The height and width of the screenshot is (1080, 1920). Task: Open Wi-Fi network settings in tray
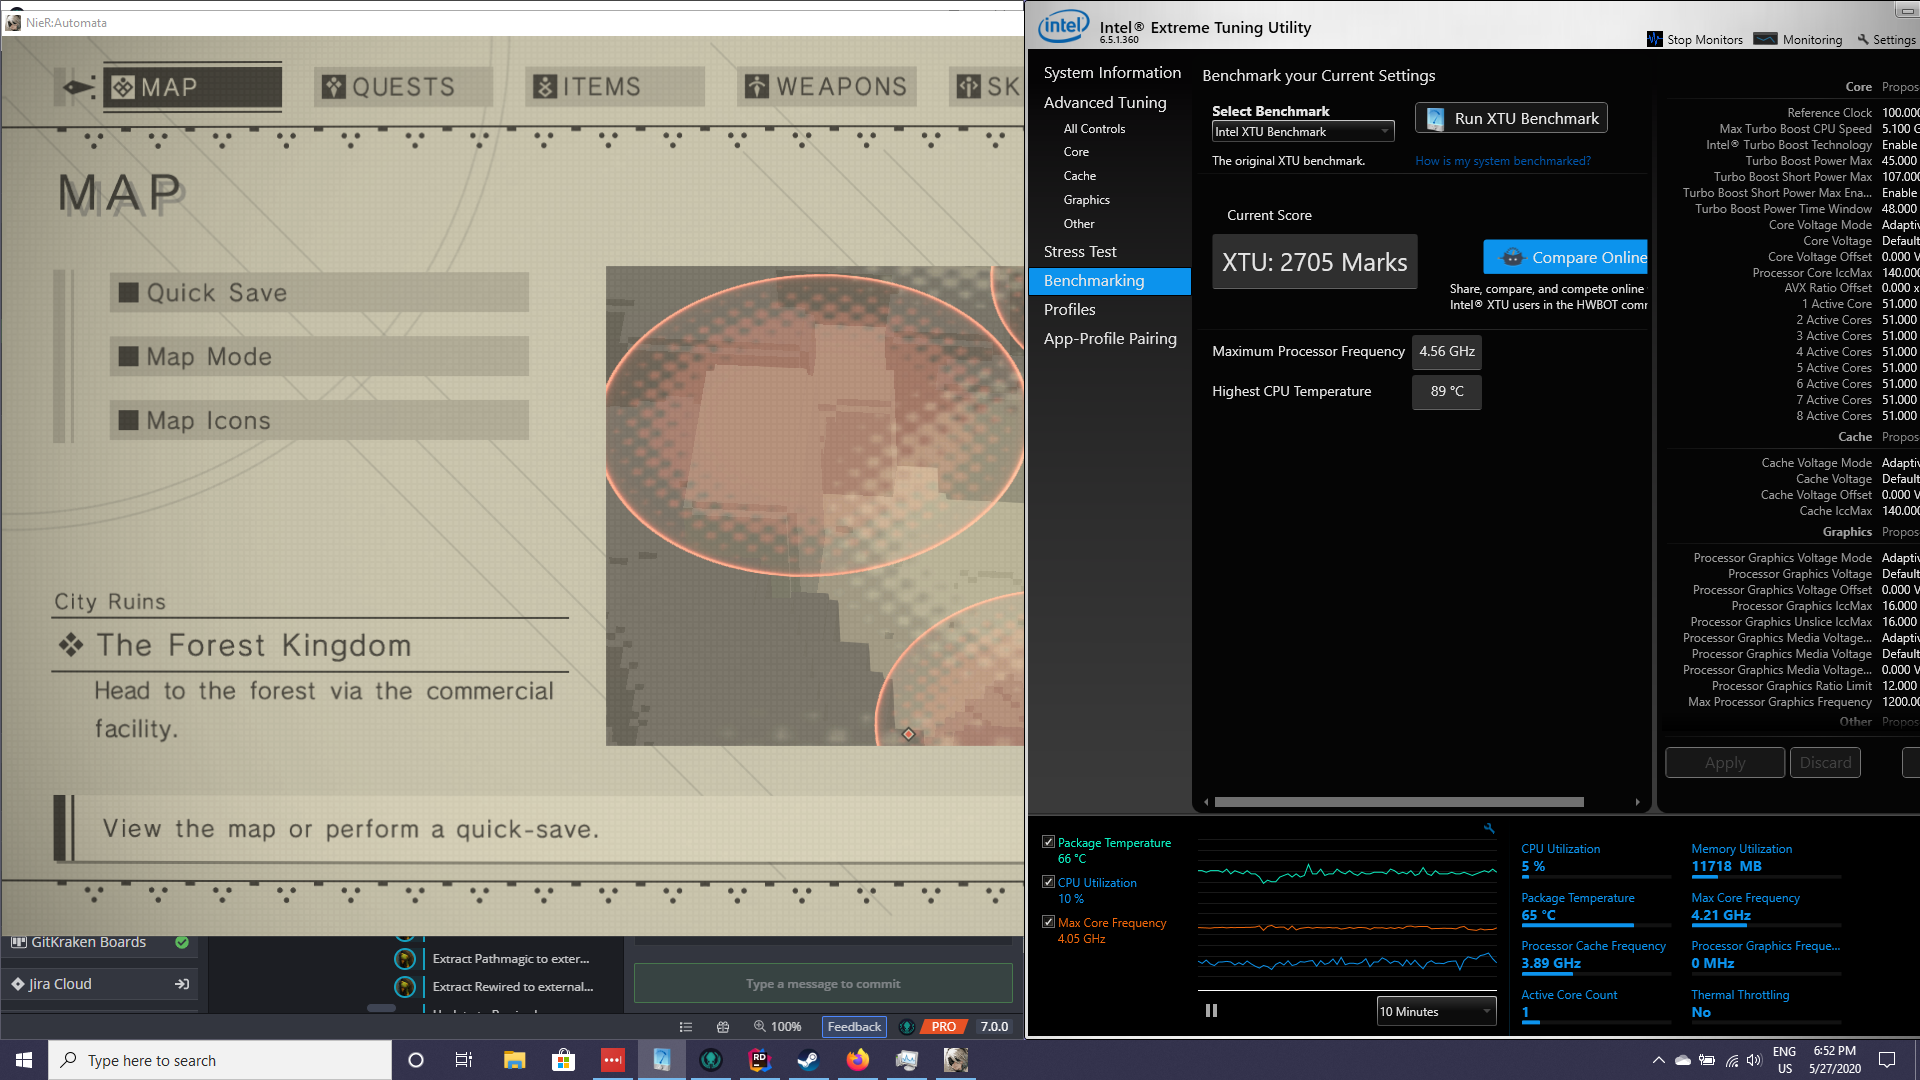1732,1060
